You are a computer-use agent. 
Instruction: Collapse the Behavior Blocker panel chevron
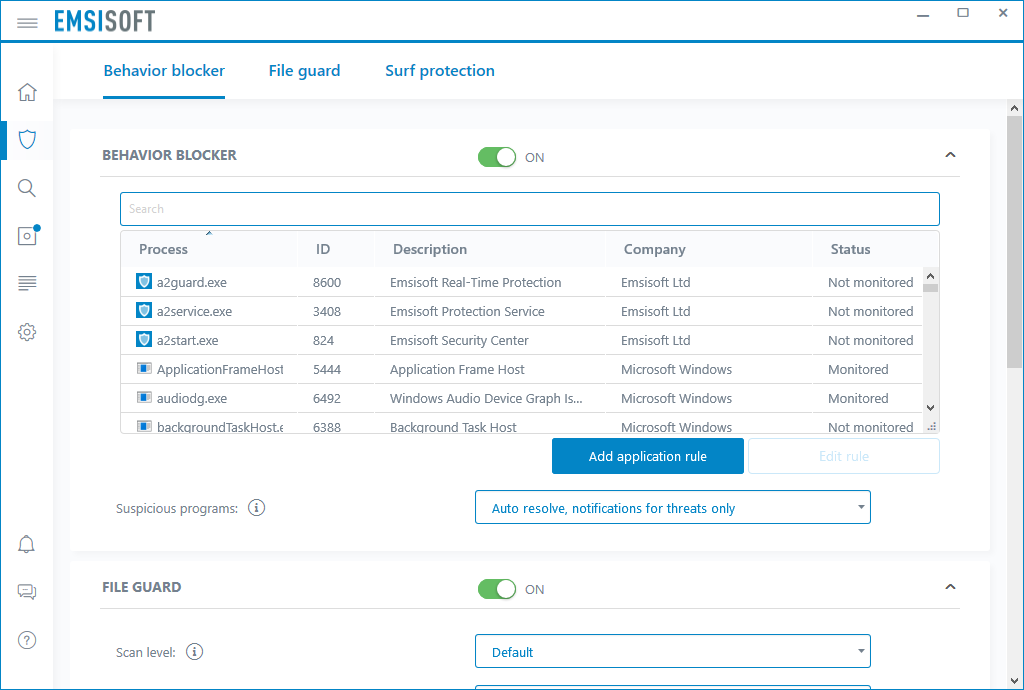pyautogui.click(x=950, y=155)
